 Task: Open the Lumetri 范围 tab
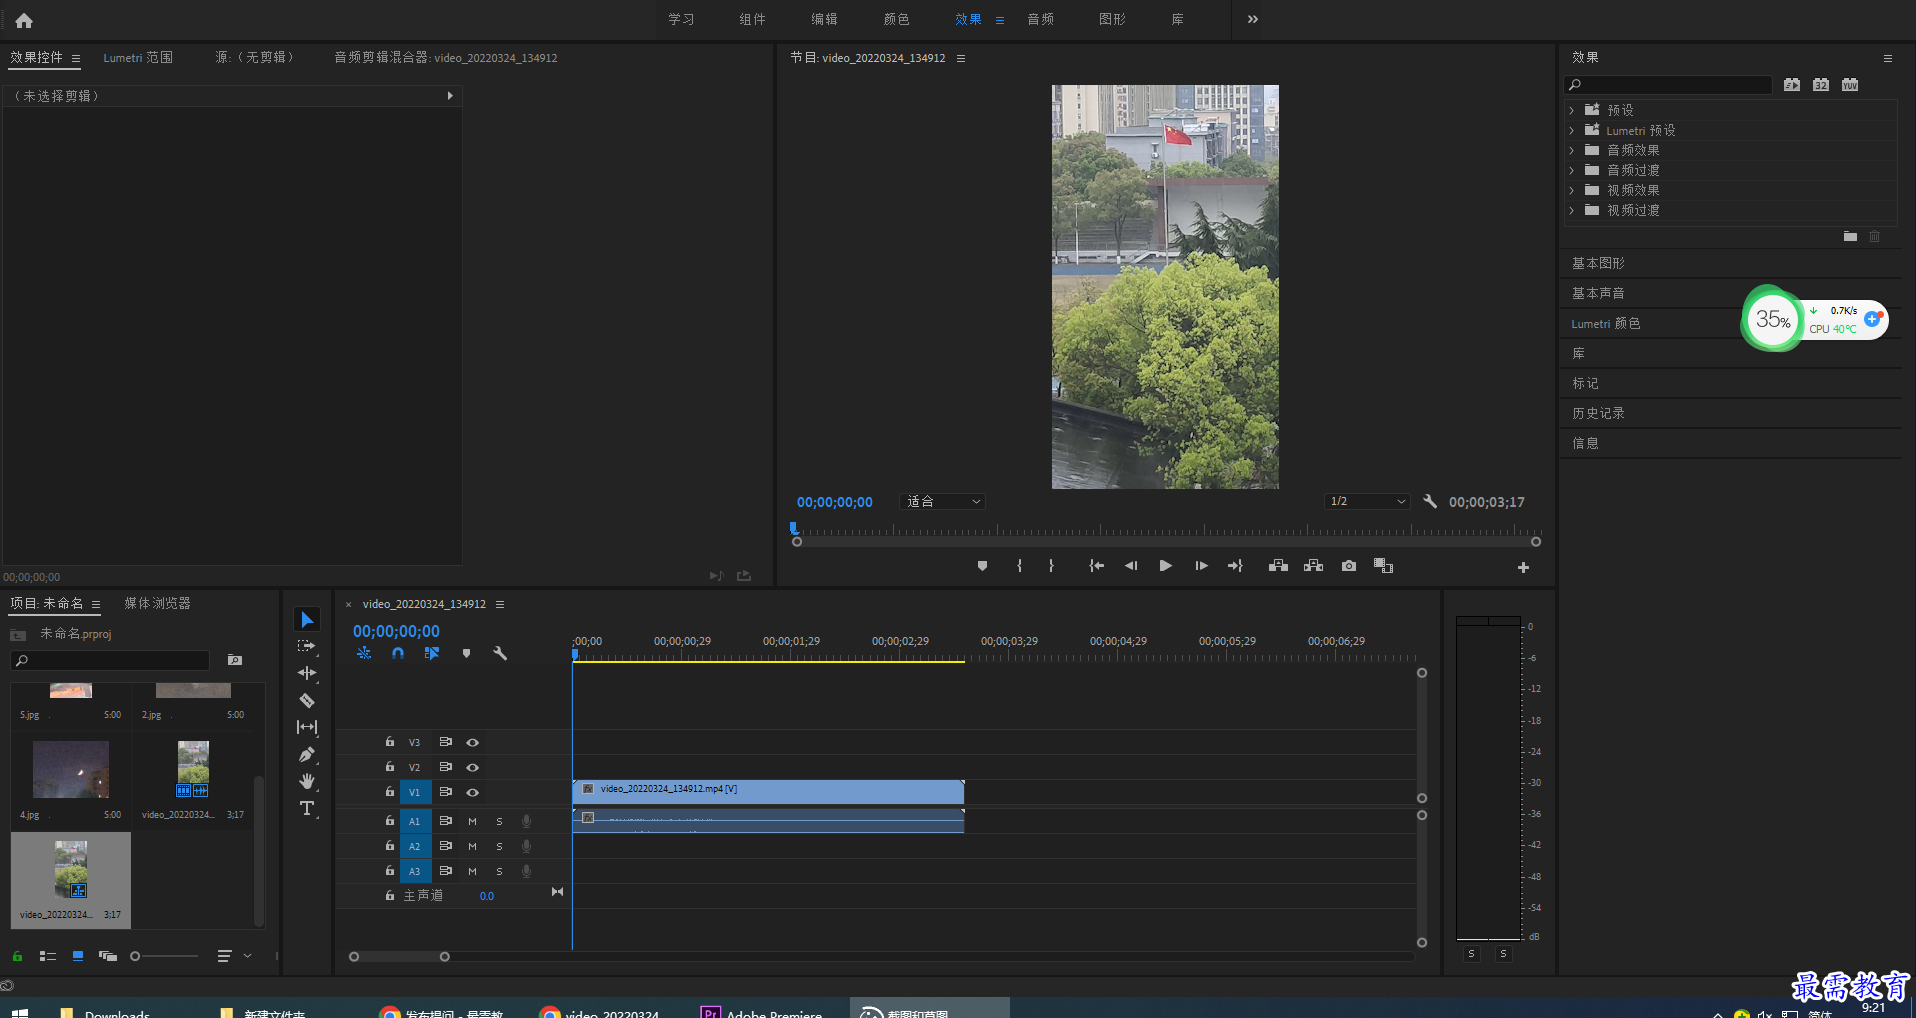[x=138, y=58]
